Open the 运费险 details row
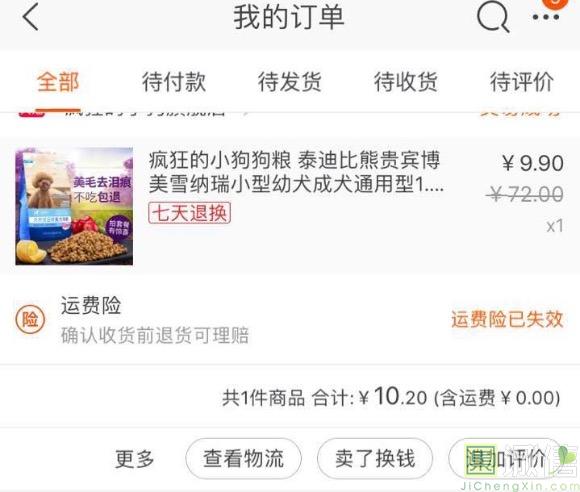This screenshot has width=580, height=492. tap(290, 320)
